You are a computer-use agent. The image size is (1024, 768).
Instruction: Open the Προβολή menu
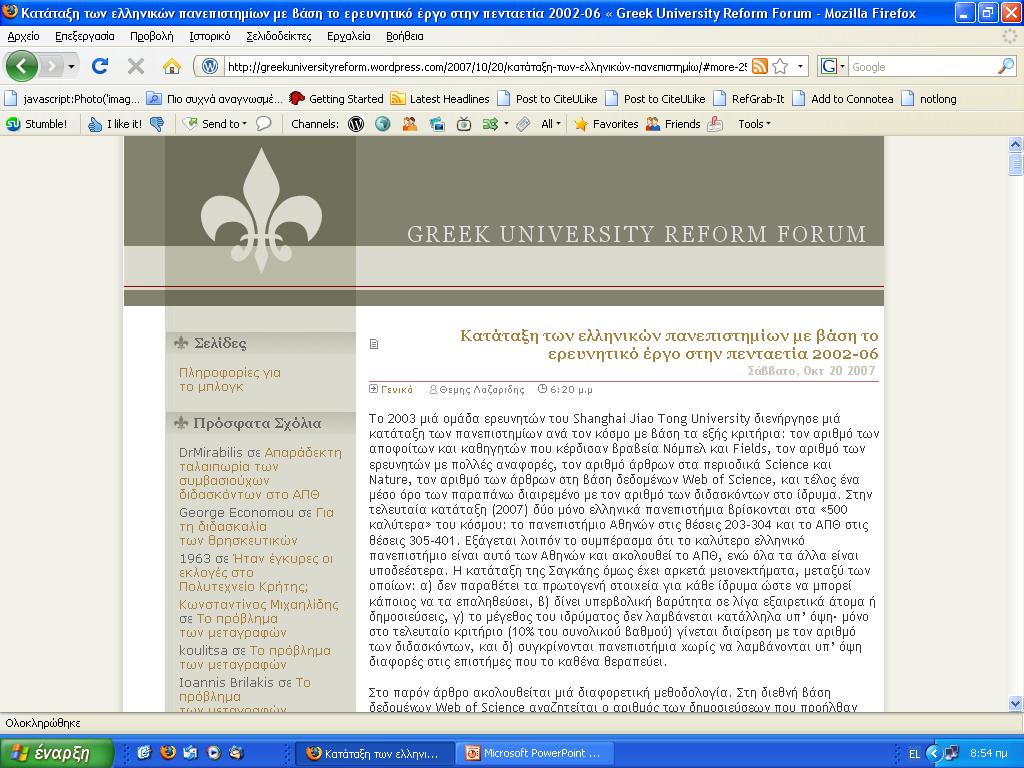tap(152, 37)
